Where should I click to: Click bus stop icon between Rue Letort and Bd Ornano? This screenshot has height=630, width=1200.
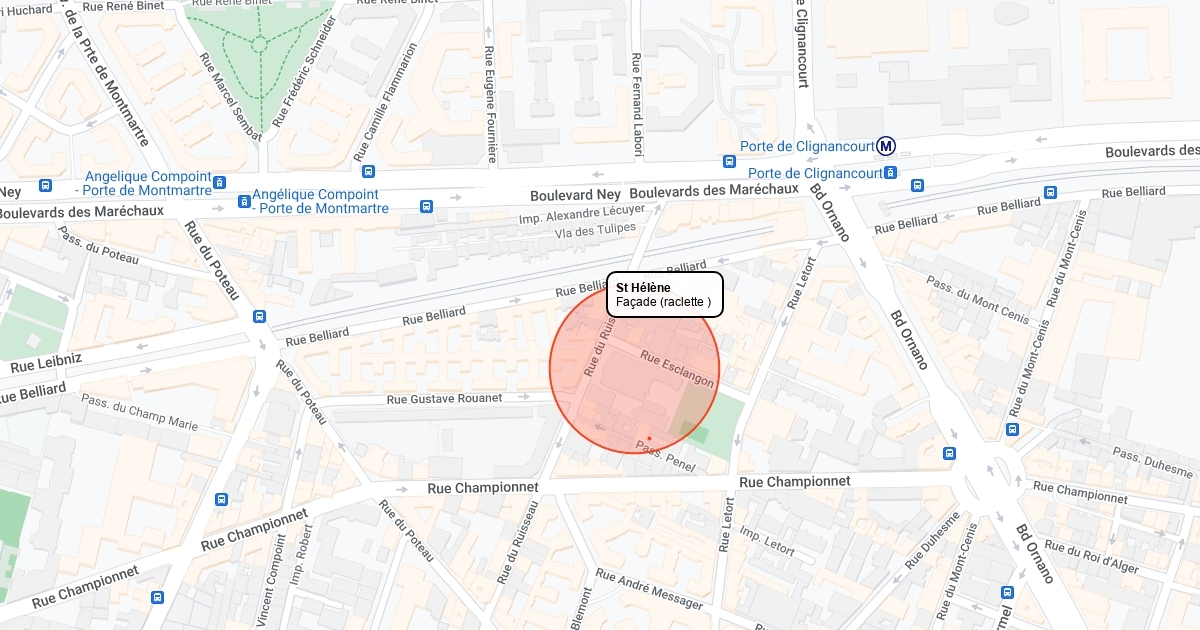tap(949, 453)
